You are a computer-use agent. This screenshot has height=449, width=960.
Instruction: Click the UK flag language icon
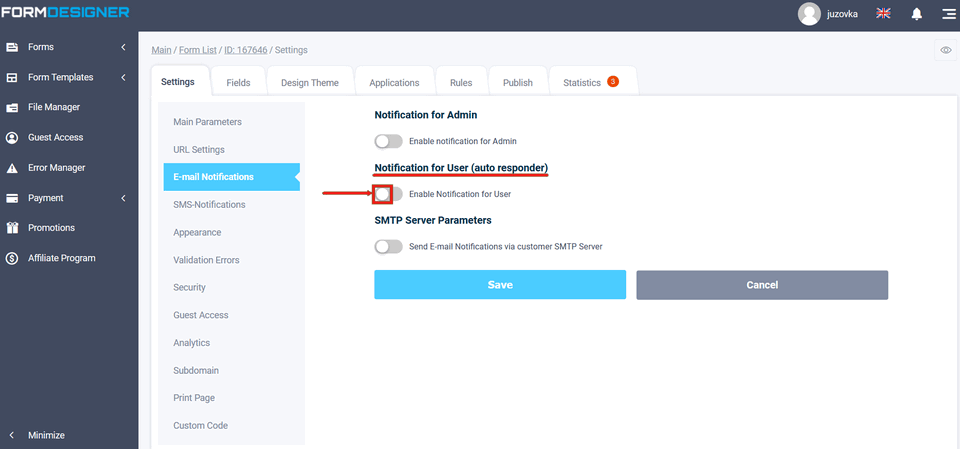pyautogui.click(x=884, y=13)
